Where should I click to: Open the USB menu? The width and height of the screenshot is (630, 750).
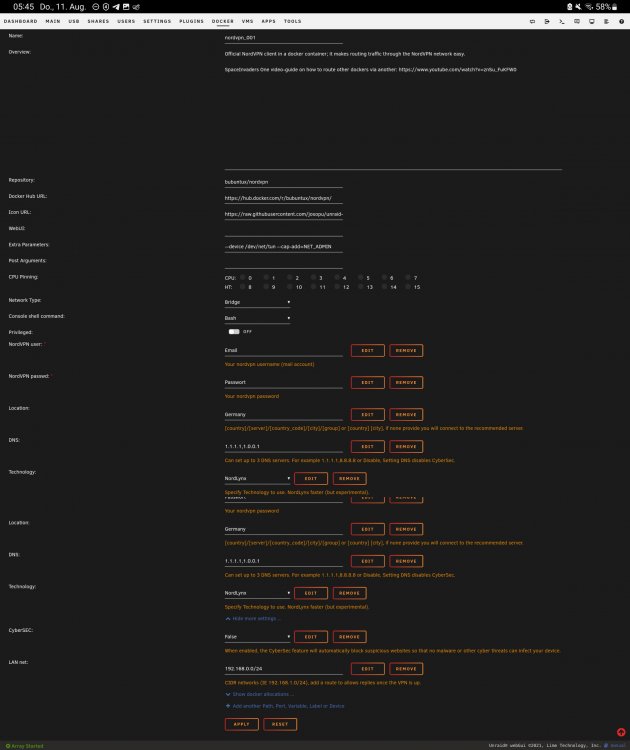[74, 22]
